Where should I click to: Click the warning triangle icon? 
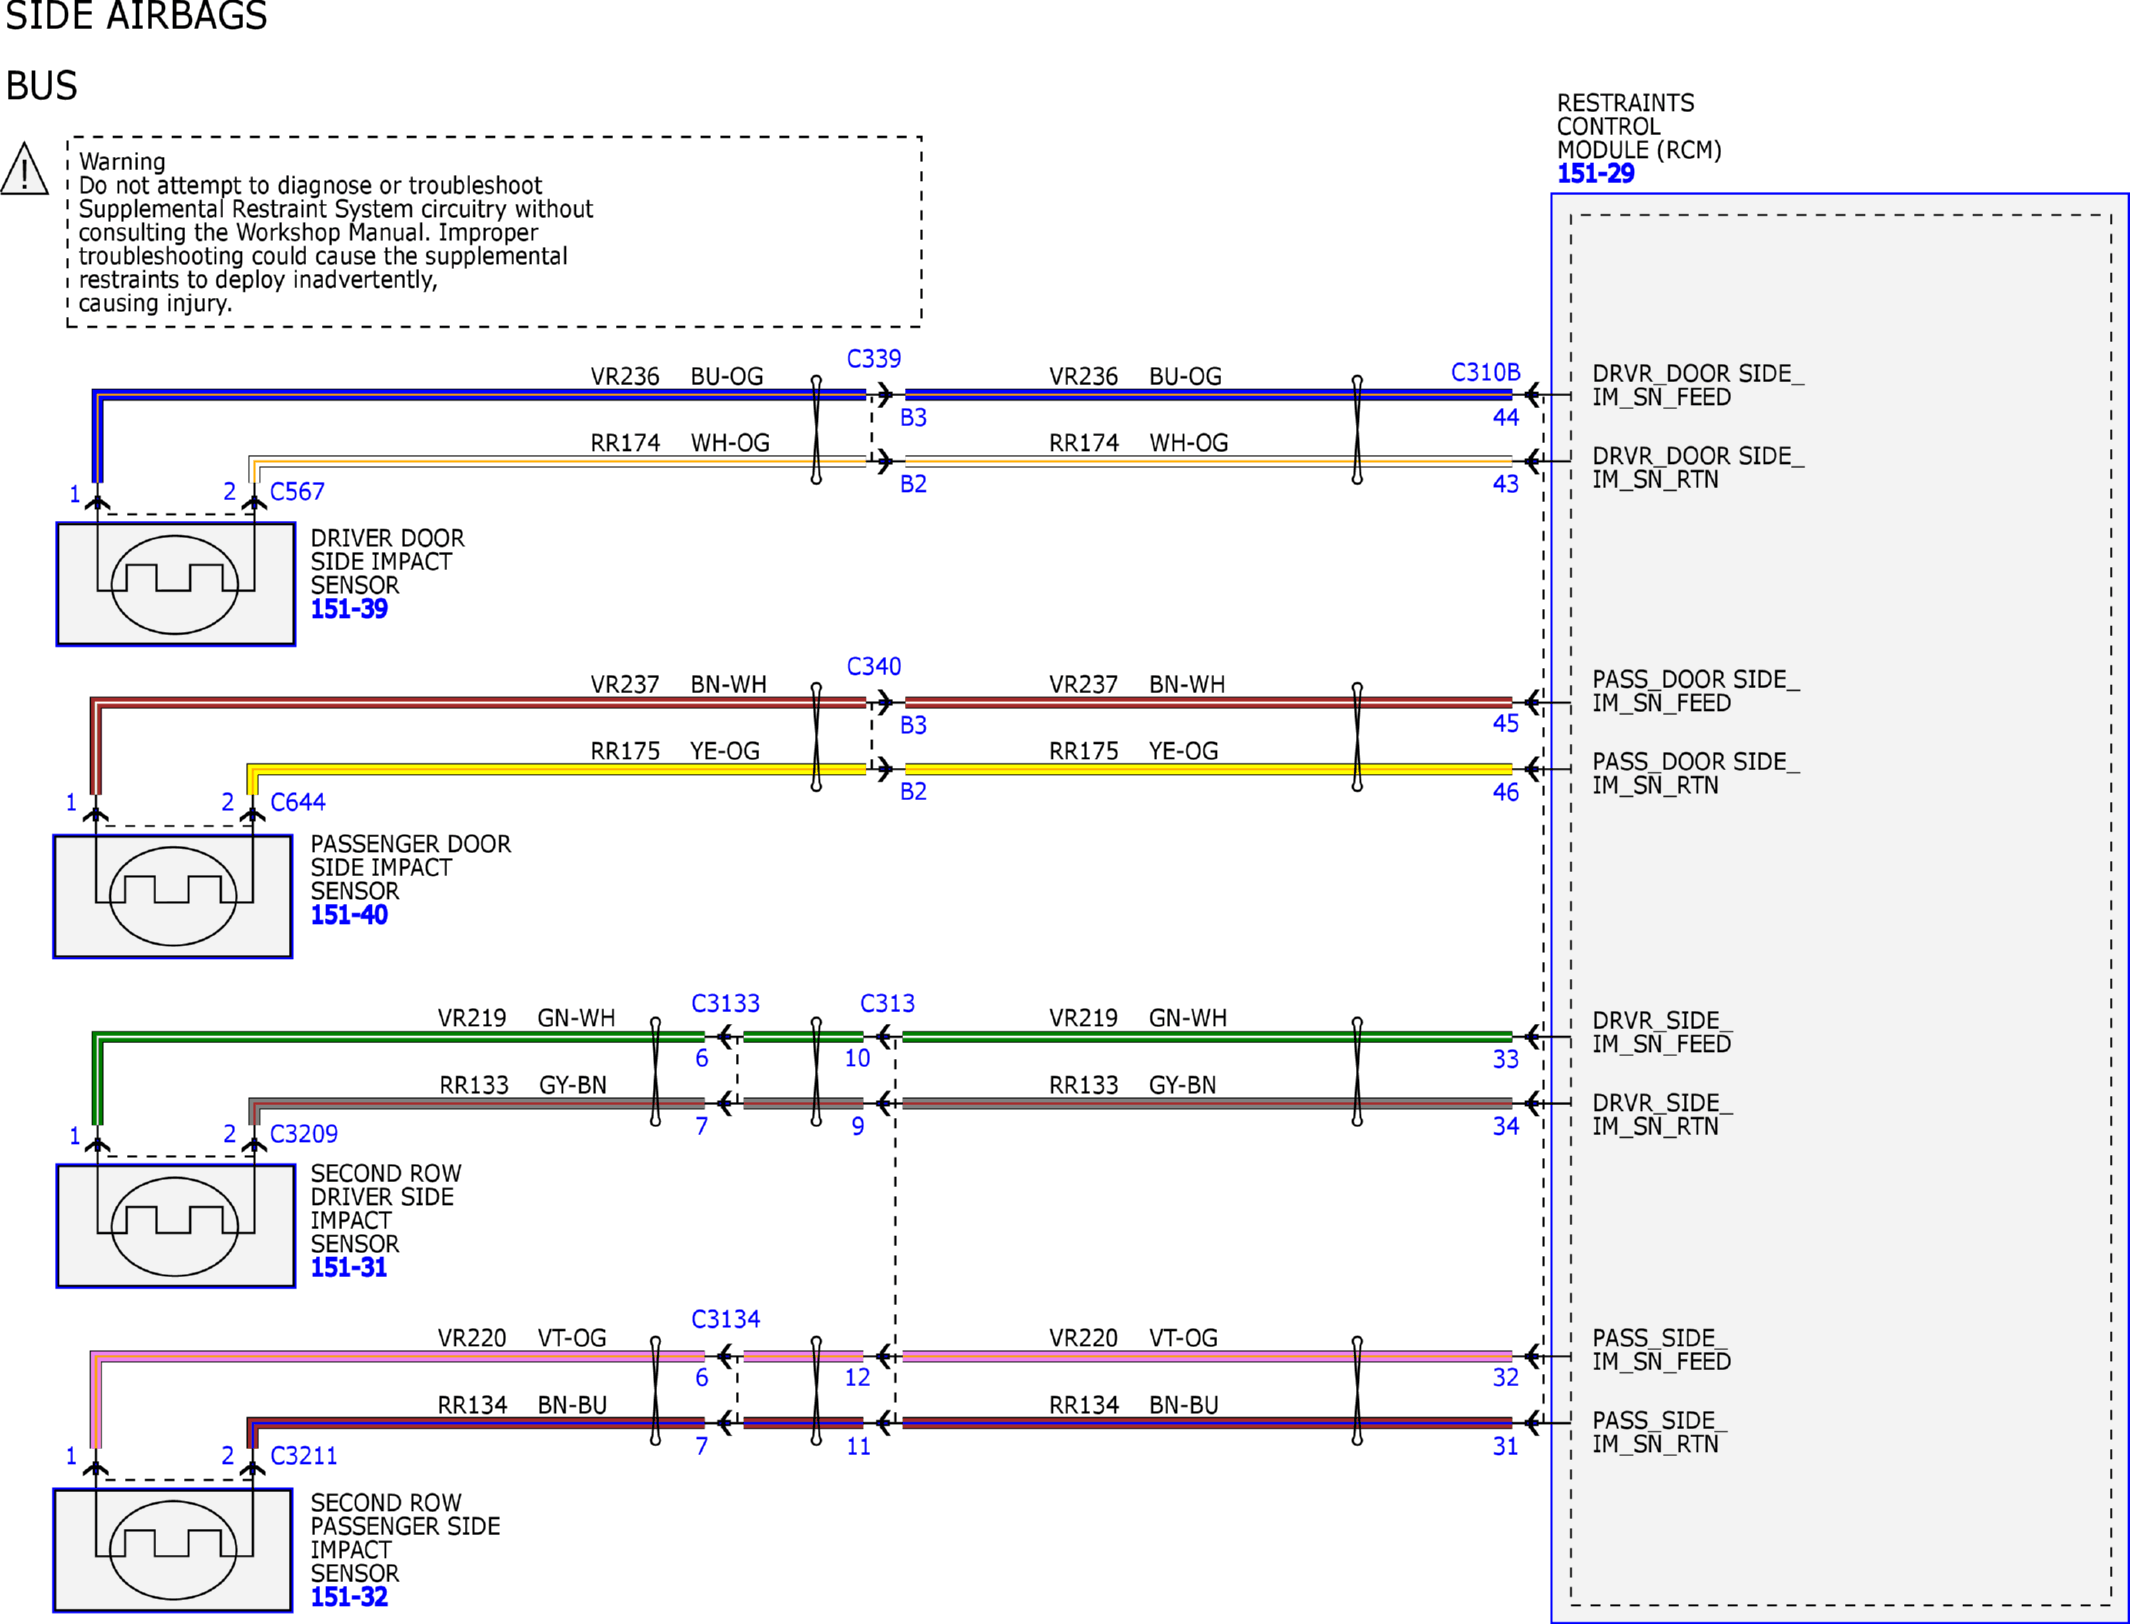click(x=24, y=169)
